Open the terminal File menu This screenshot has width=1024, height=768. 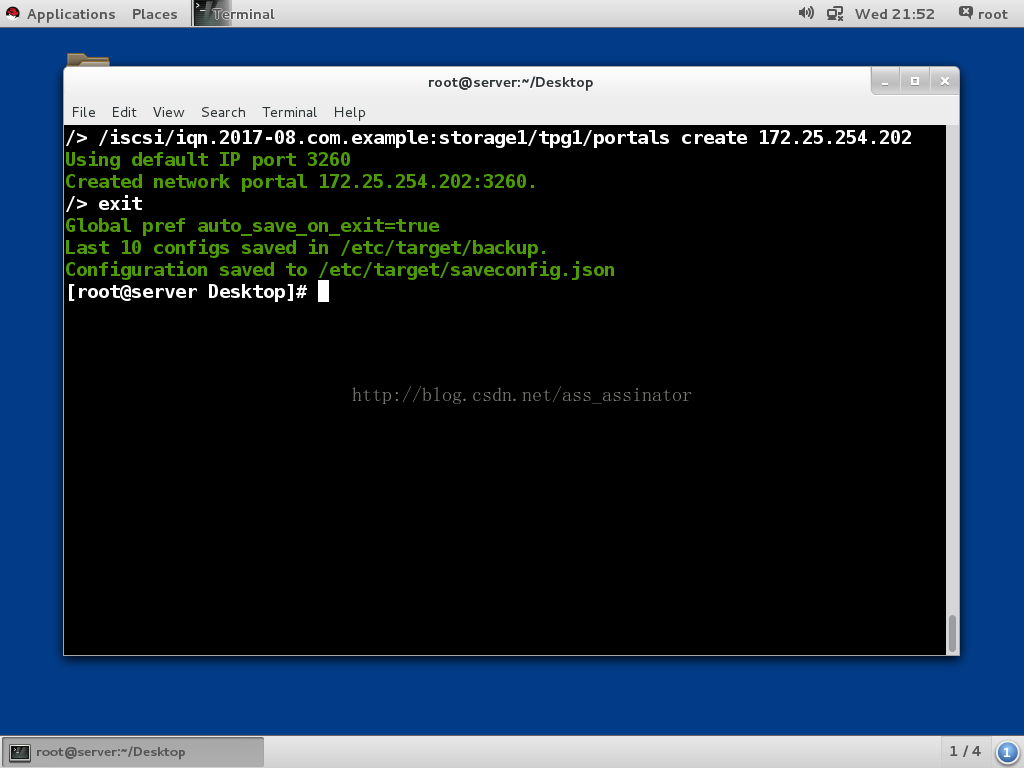click(84, 112)
